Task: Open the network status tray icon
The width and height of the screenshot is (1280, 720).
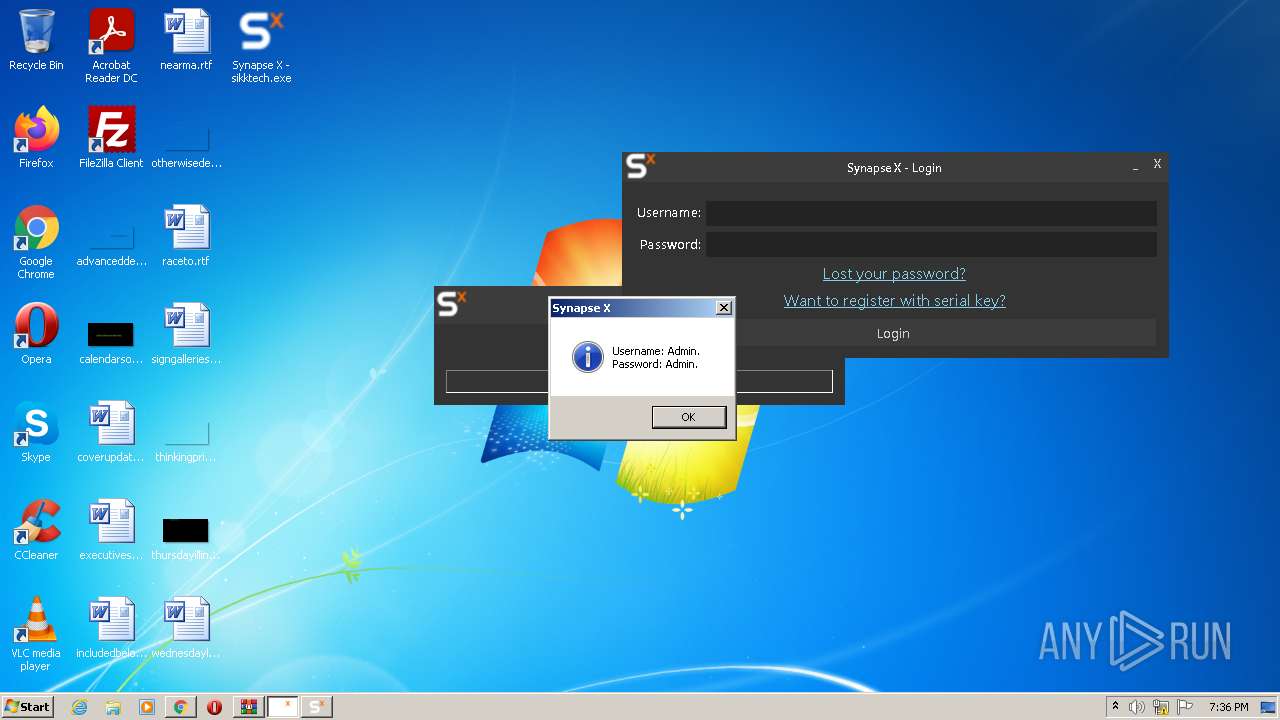Action: coord(1161,707)
